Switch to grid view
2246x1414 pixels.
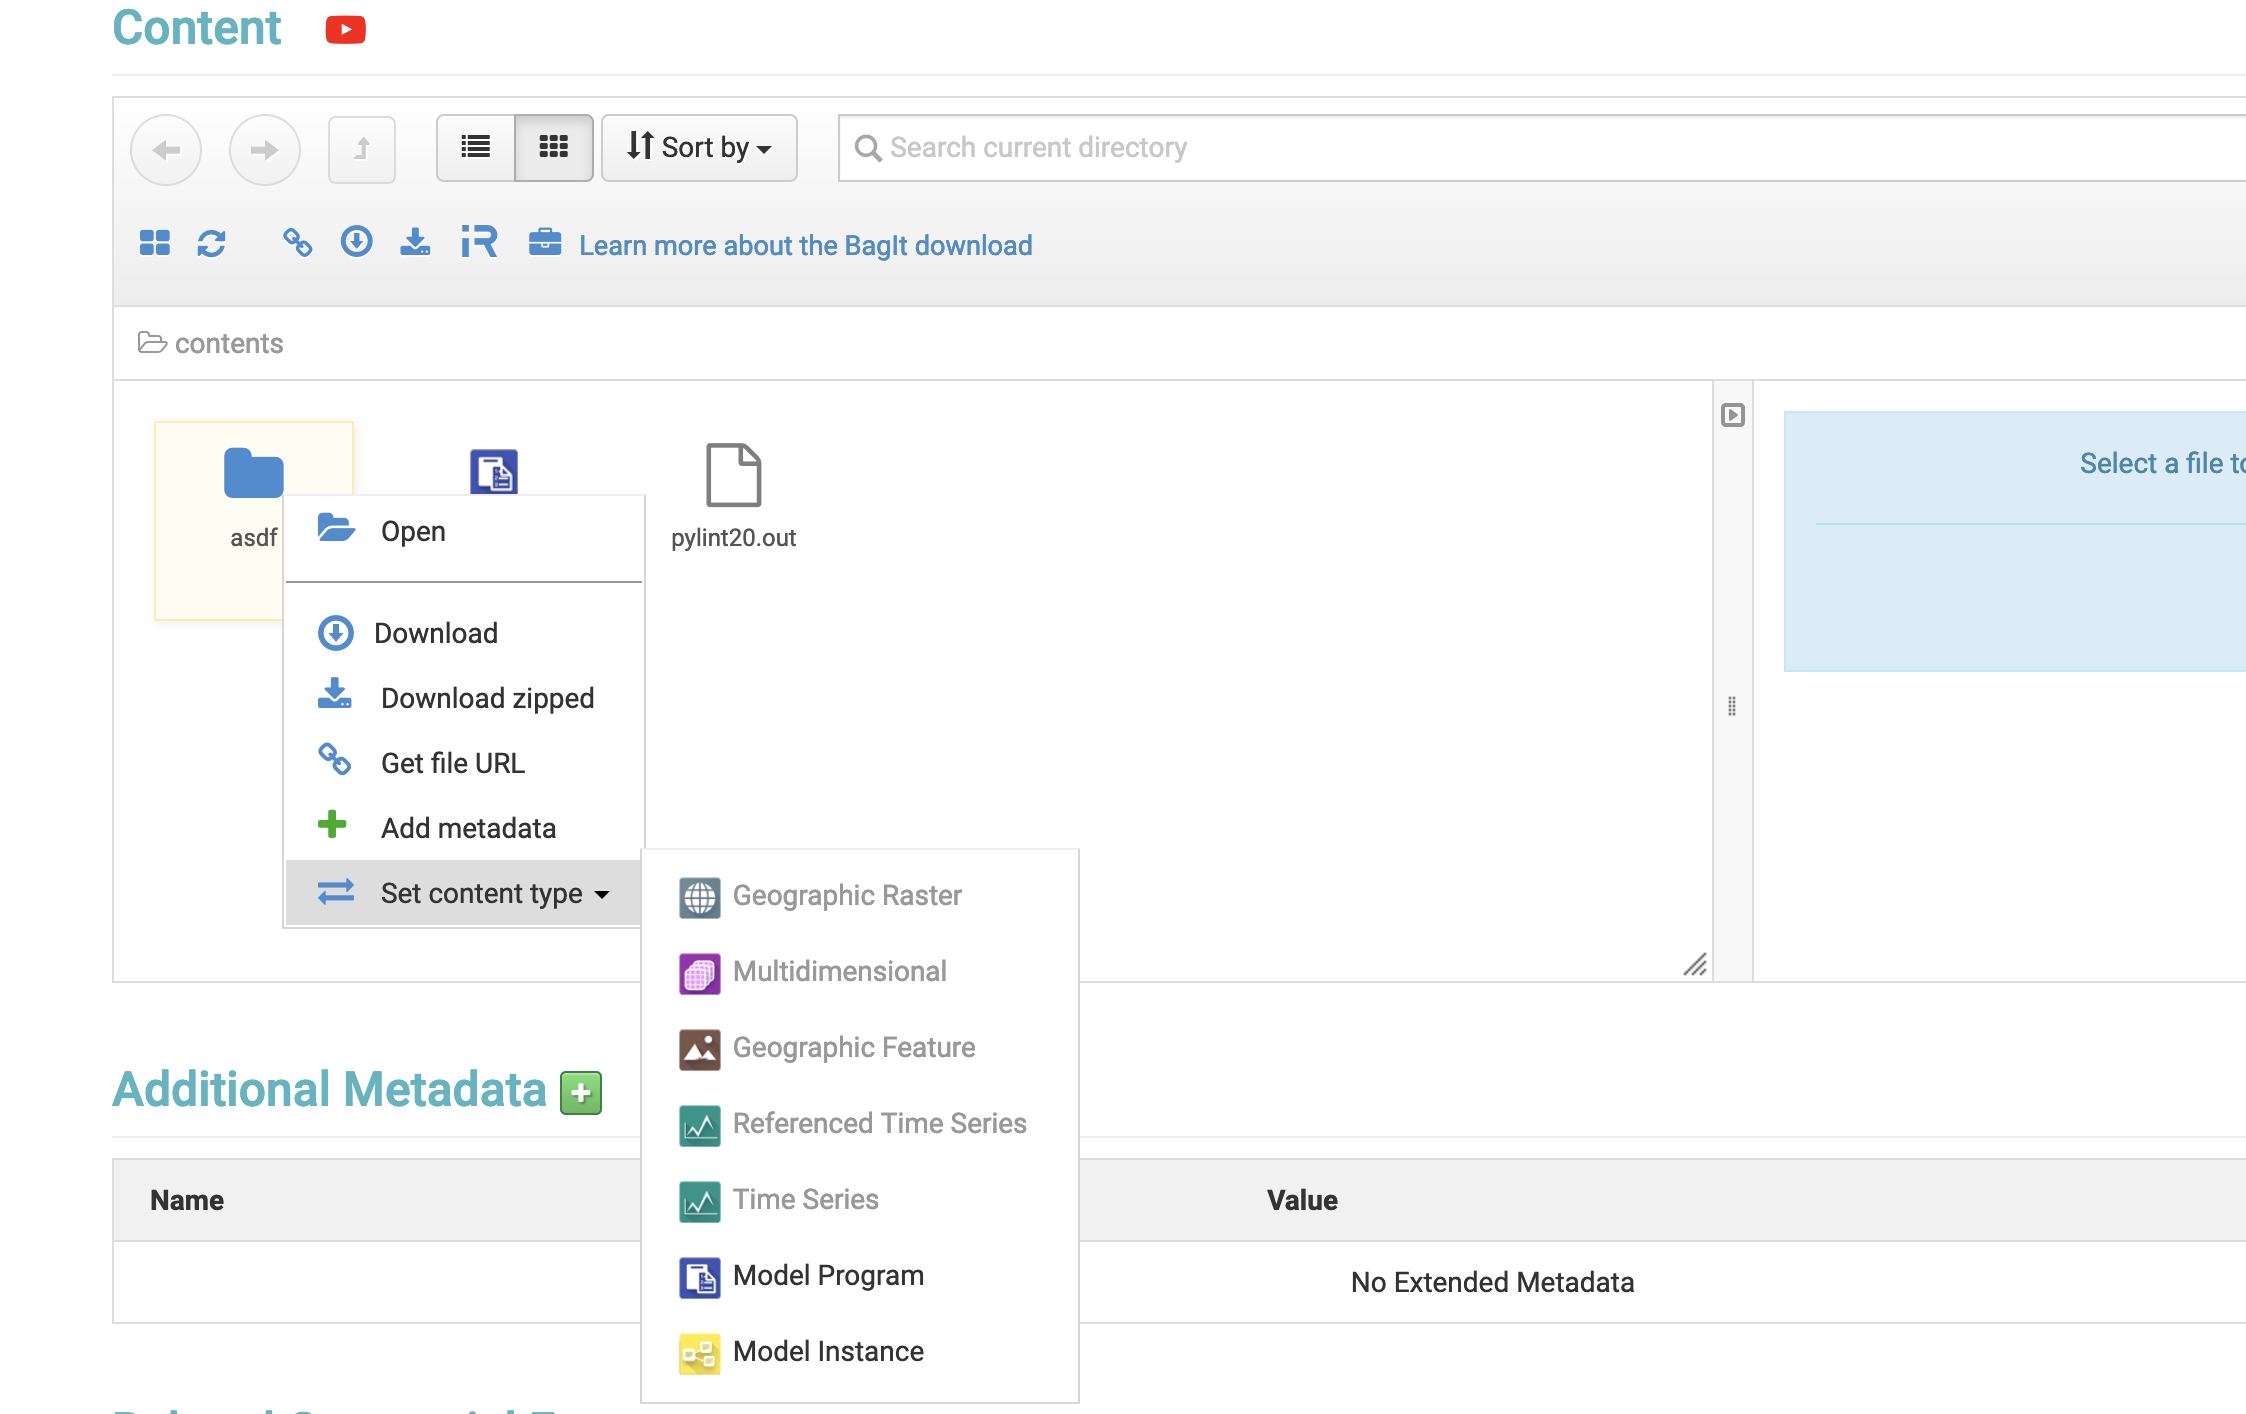553,147
